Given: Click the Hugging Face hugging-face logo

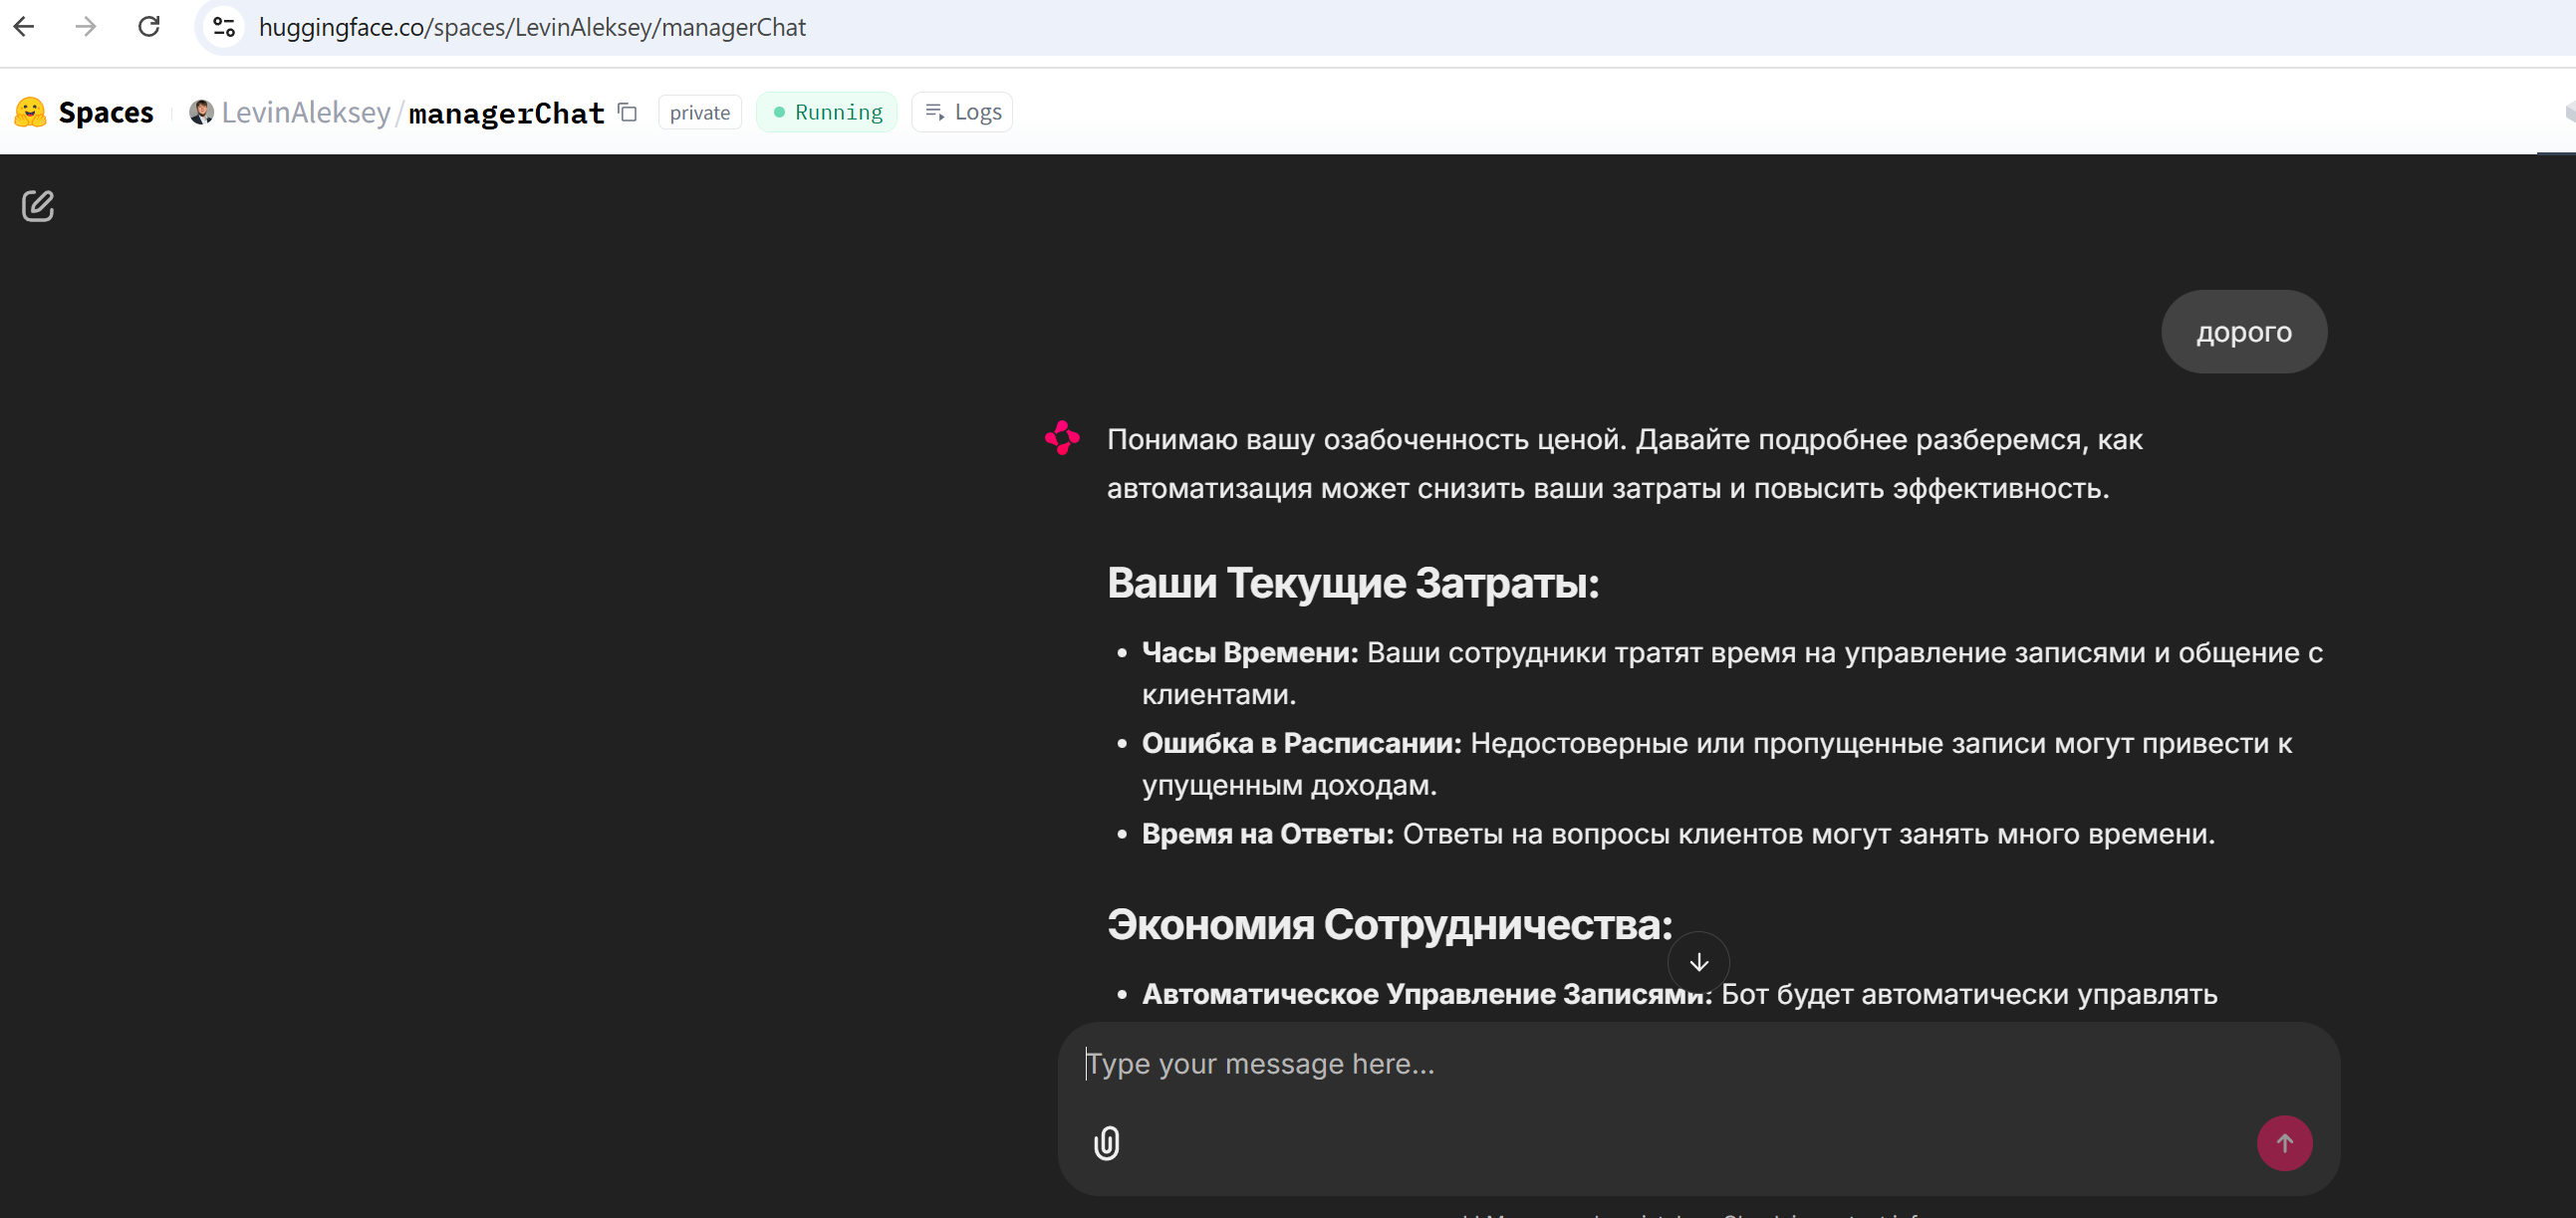Looking at the screenshot, I should [30, 112].
